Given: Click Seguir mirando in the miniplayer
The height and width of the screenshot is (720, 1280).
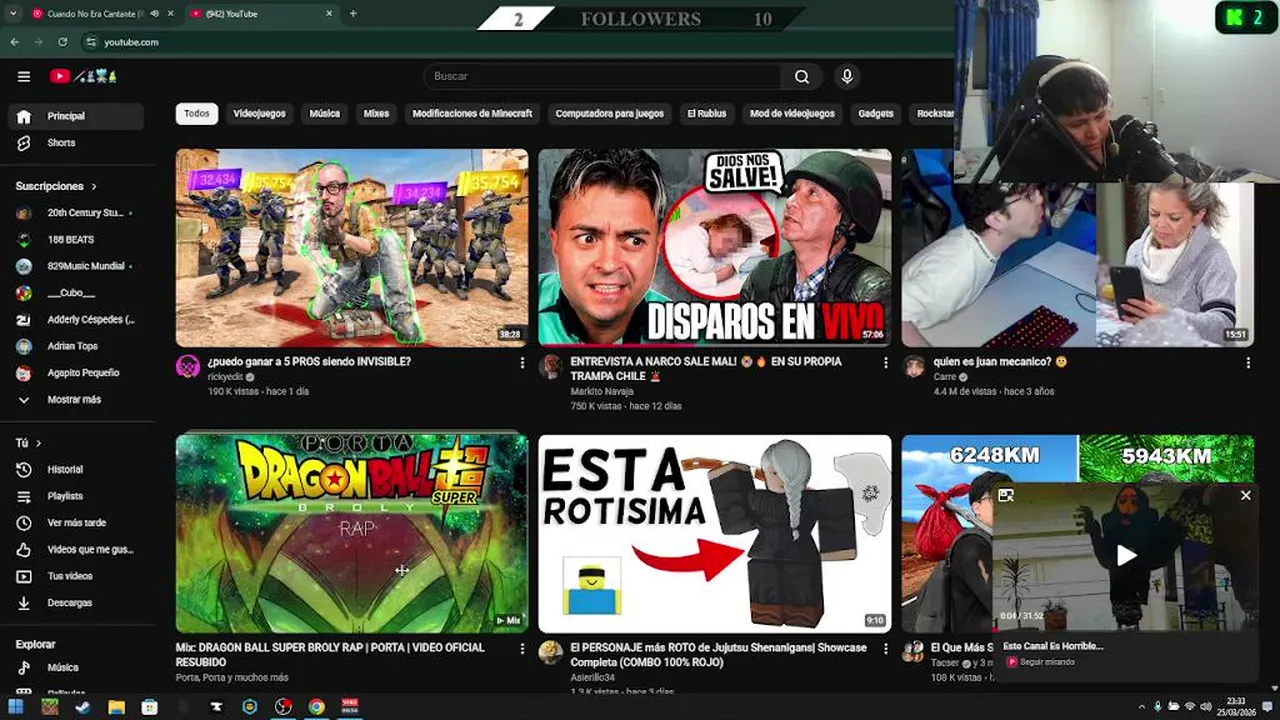Looking at the screenshot, I should click(x=1047, y=662).
